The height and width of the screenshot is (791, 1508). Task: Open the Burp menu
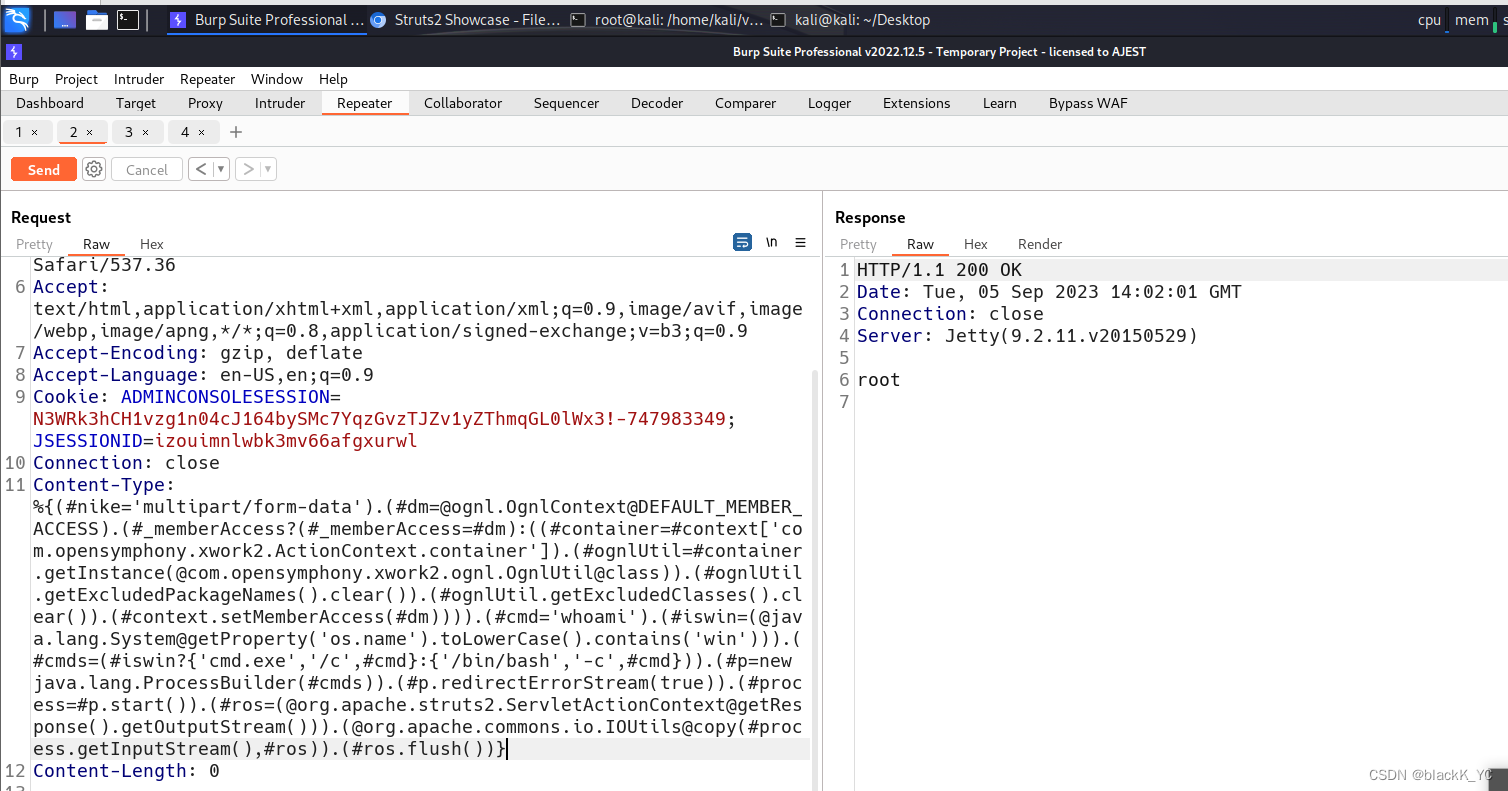(24, 79)
